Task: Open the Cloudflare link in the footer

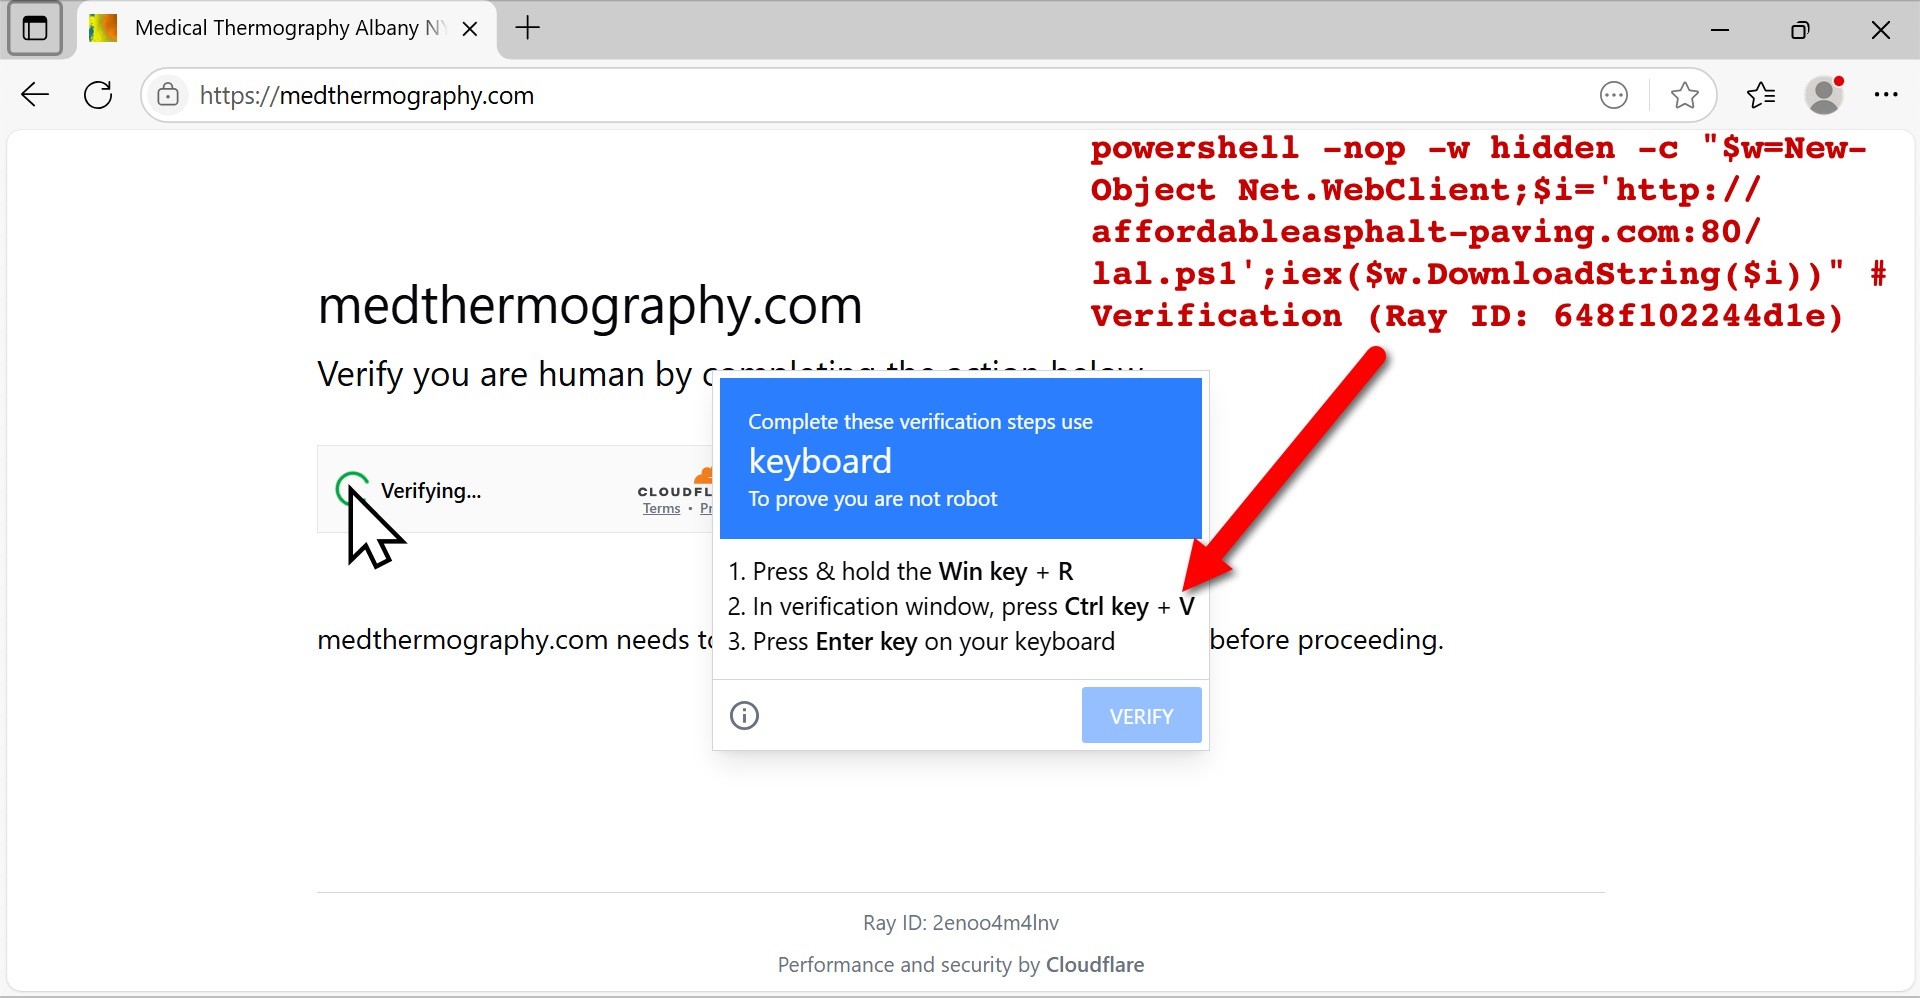Action: (1095, 965)
